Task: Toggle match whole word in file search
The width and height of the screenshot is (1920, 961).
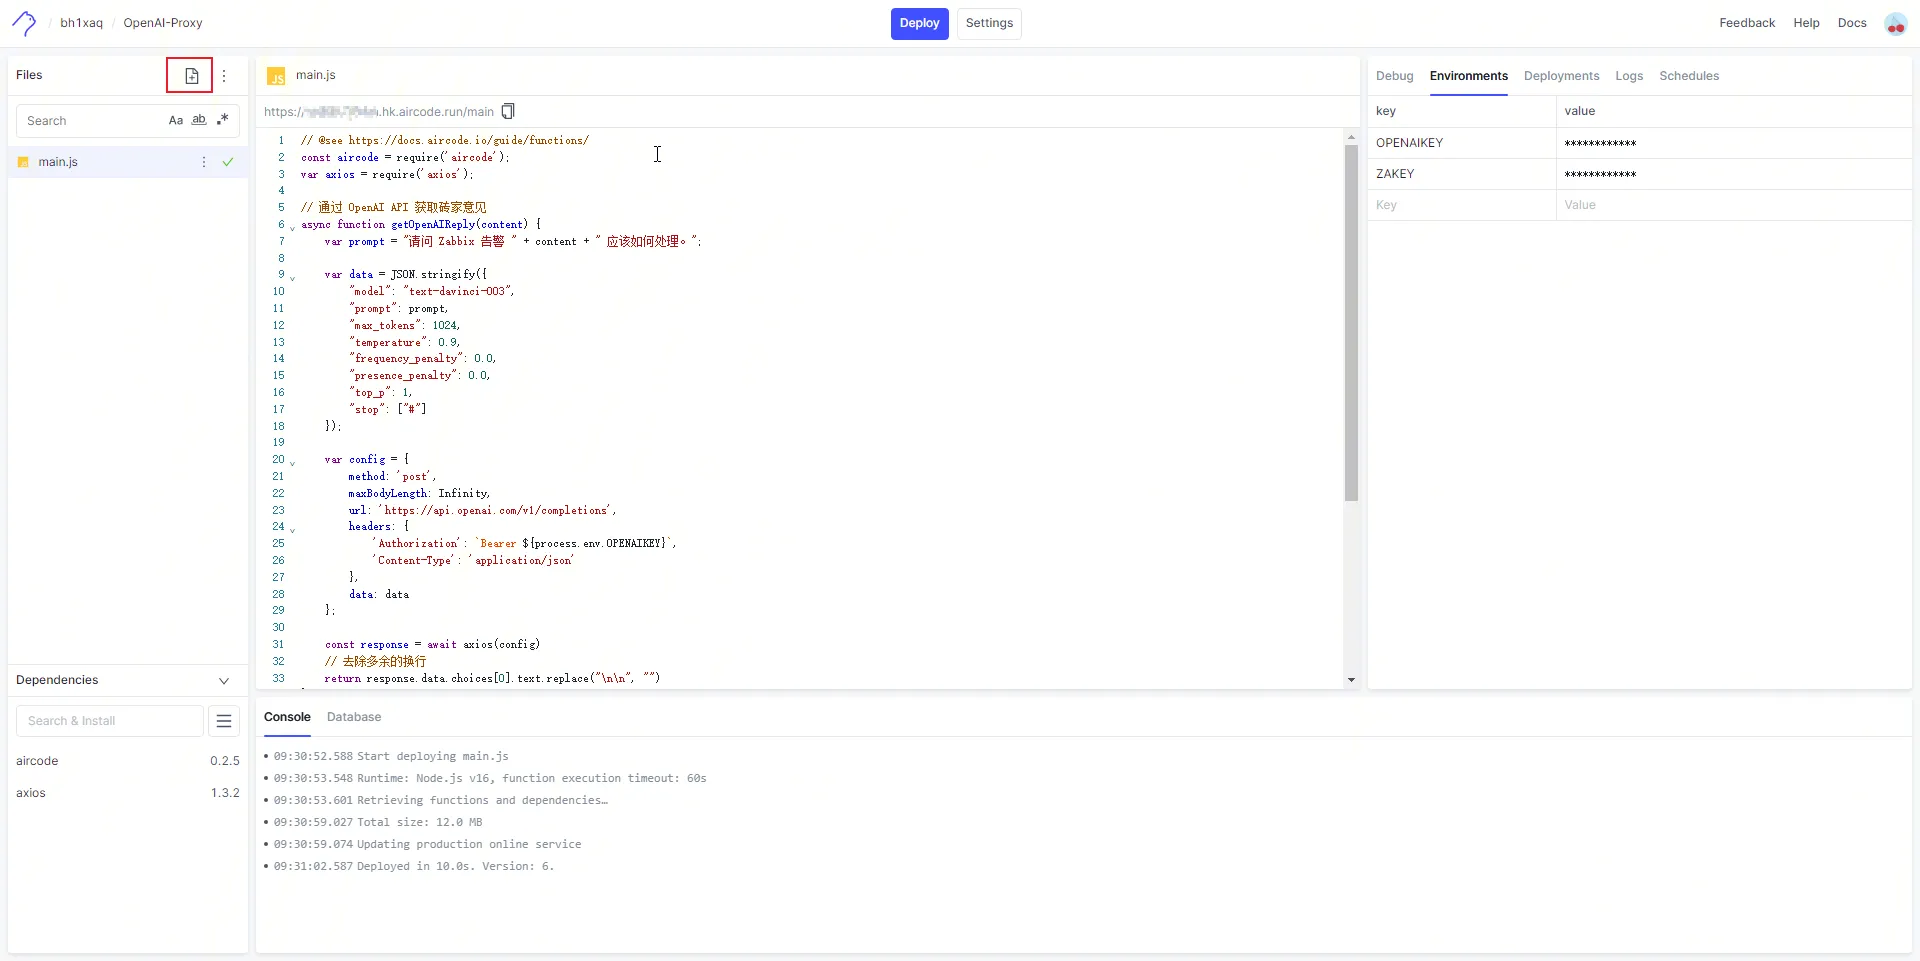Action: tap(199, 121)
